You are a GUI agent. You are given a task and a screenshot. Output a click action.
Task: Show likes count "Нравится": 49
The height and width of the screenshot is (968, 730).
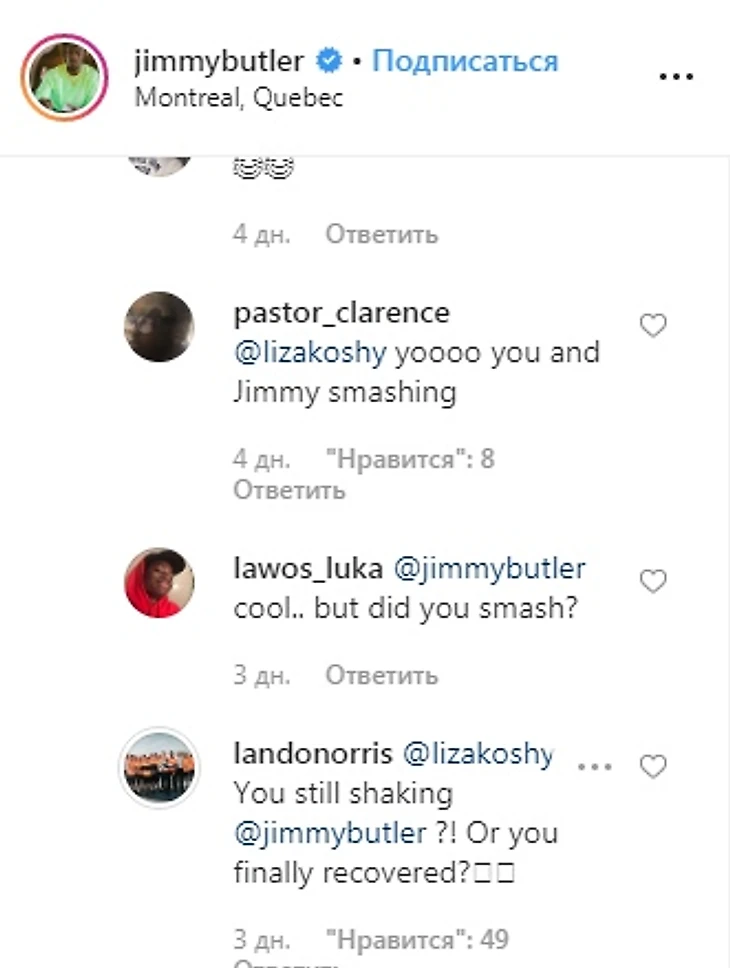[417, 940]
